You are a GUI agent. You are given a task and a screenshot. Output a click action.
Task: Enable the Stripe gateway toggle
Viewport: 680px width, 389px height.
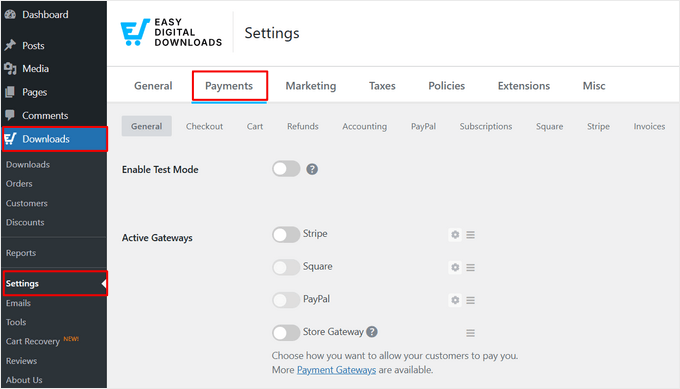(x=286, y=235)
